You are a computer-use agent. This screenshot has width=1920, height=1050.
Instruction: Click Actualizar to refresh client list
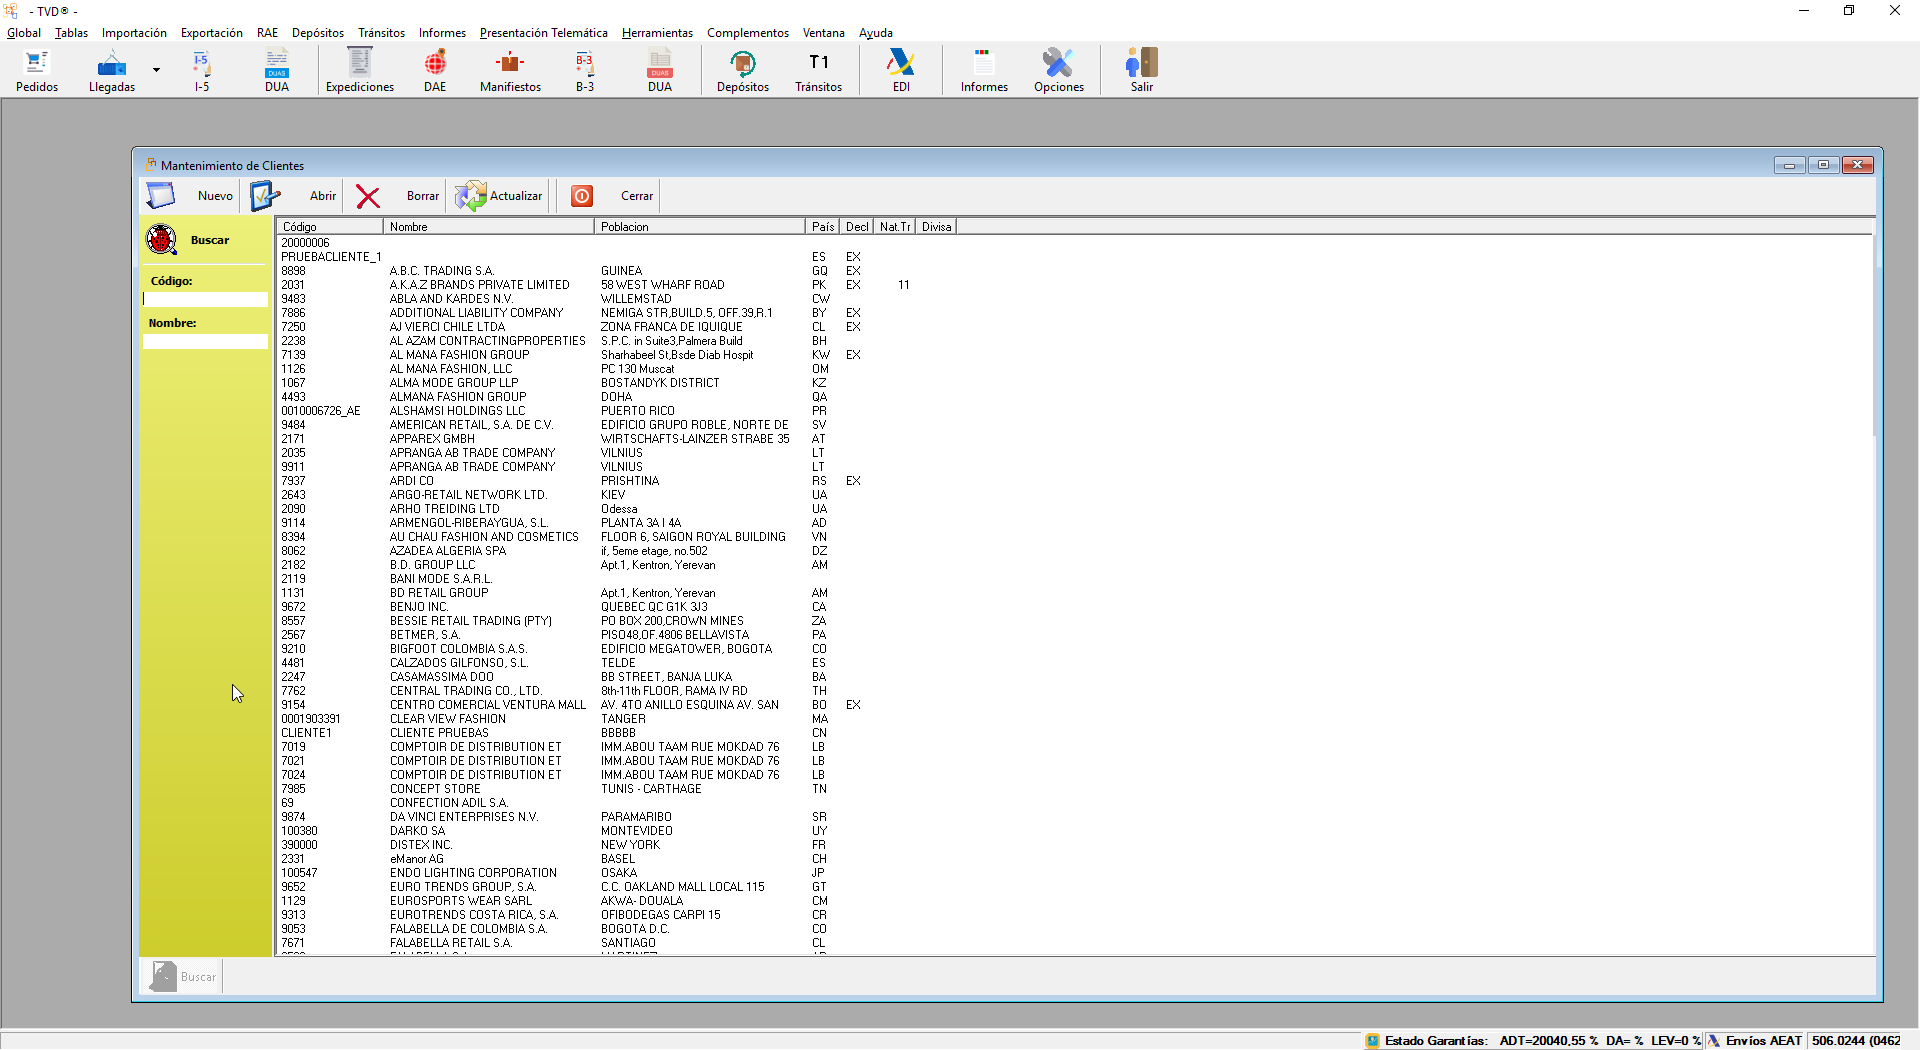499,196
